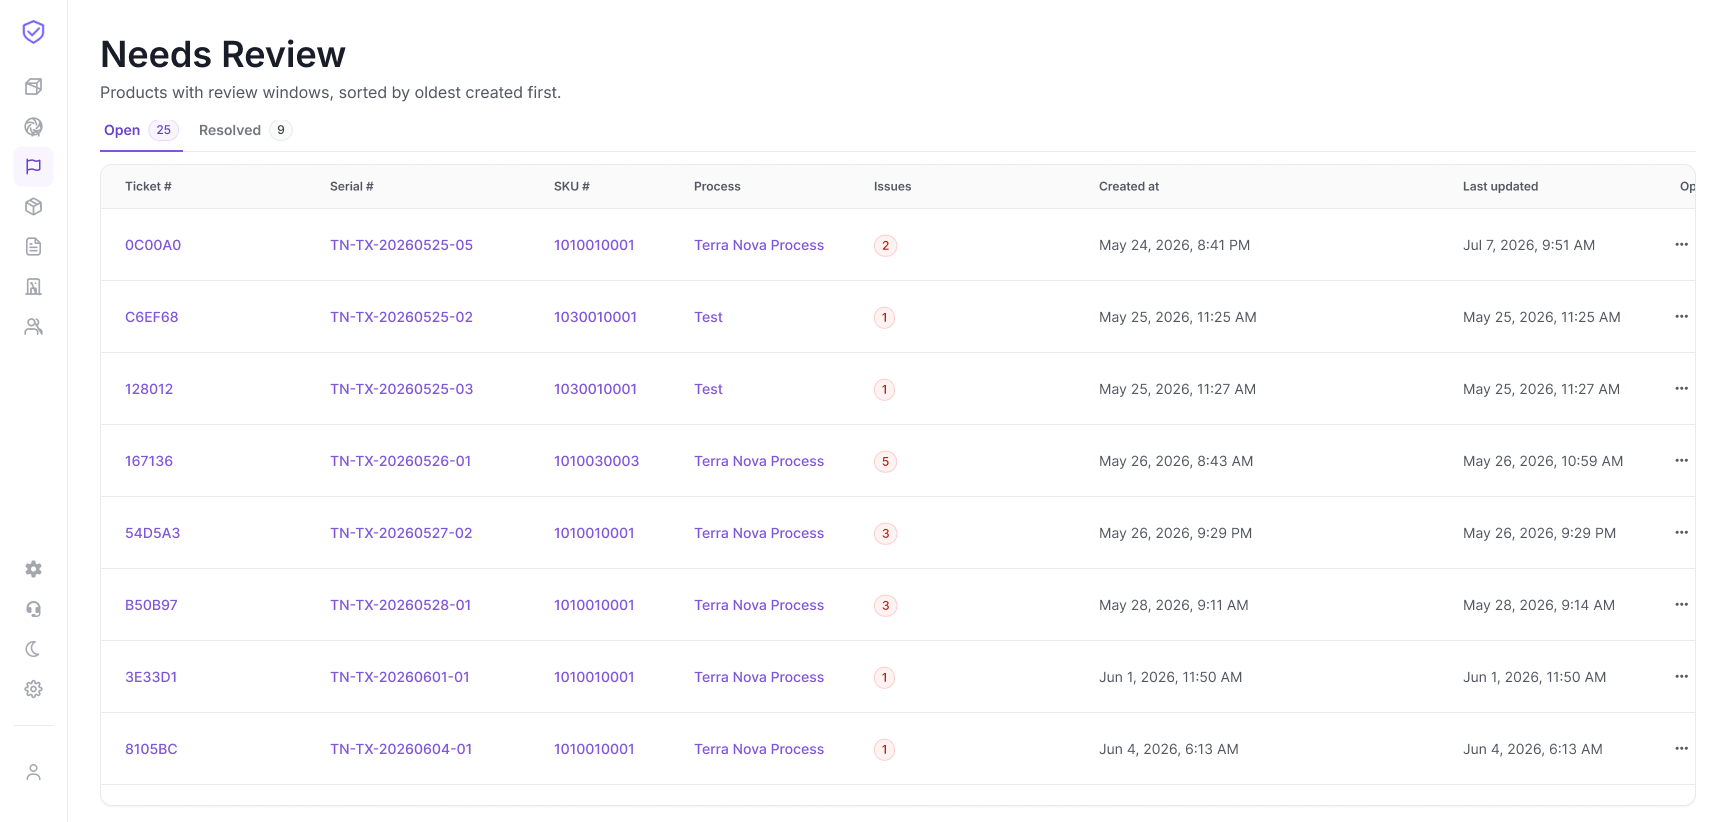Open options menu for ticket B50B97
The width and height of the screenshot is (1728, 822).
(x=1681, y=605)
